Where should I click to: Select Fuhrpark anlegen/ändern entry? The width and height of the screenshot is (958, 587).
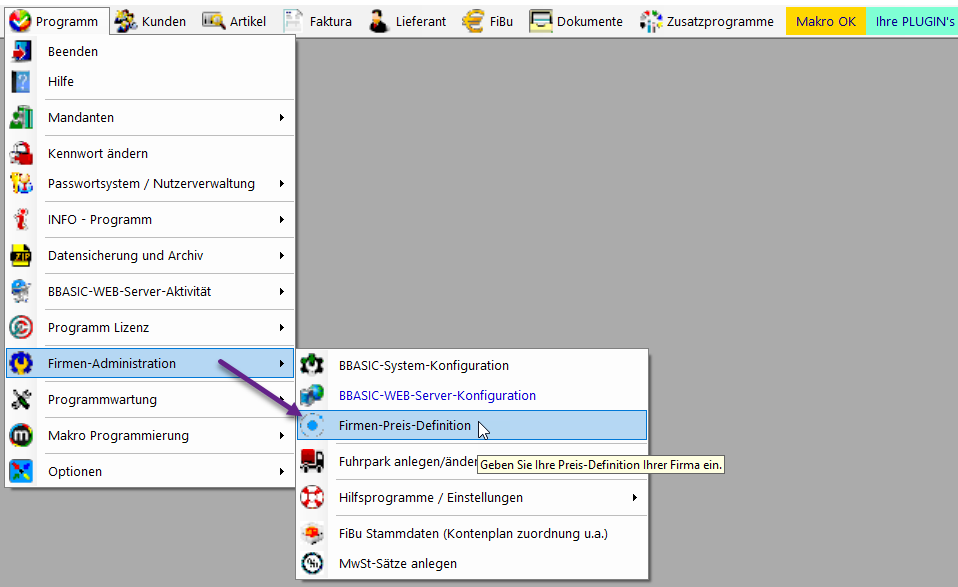[x=472, y=461]
